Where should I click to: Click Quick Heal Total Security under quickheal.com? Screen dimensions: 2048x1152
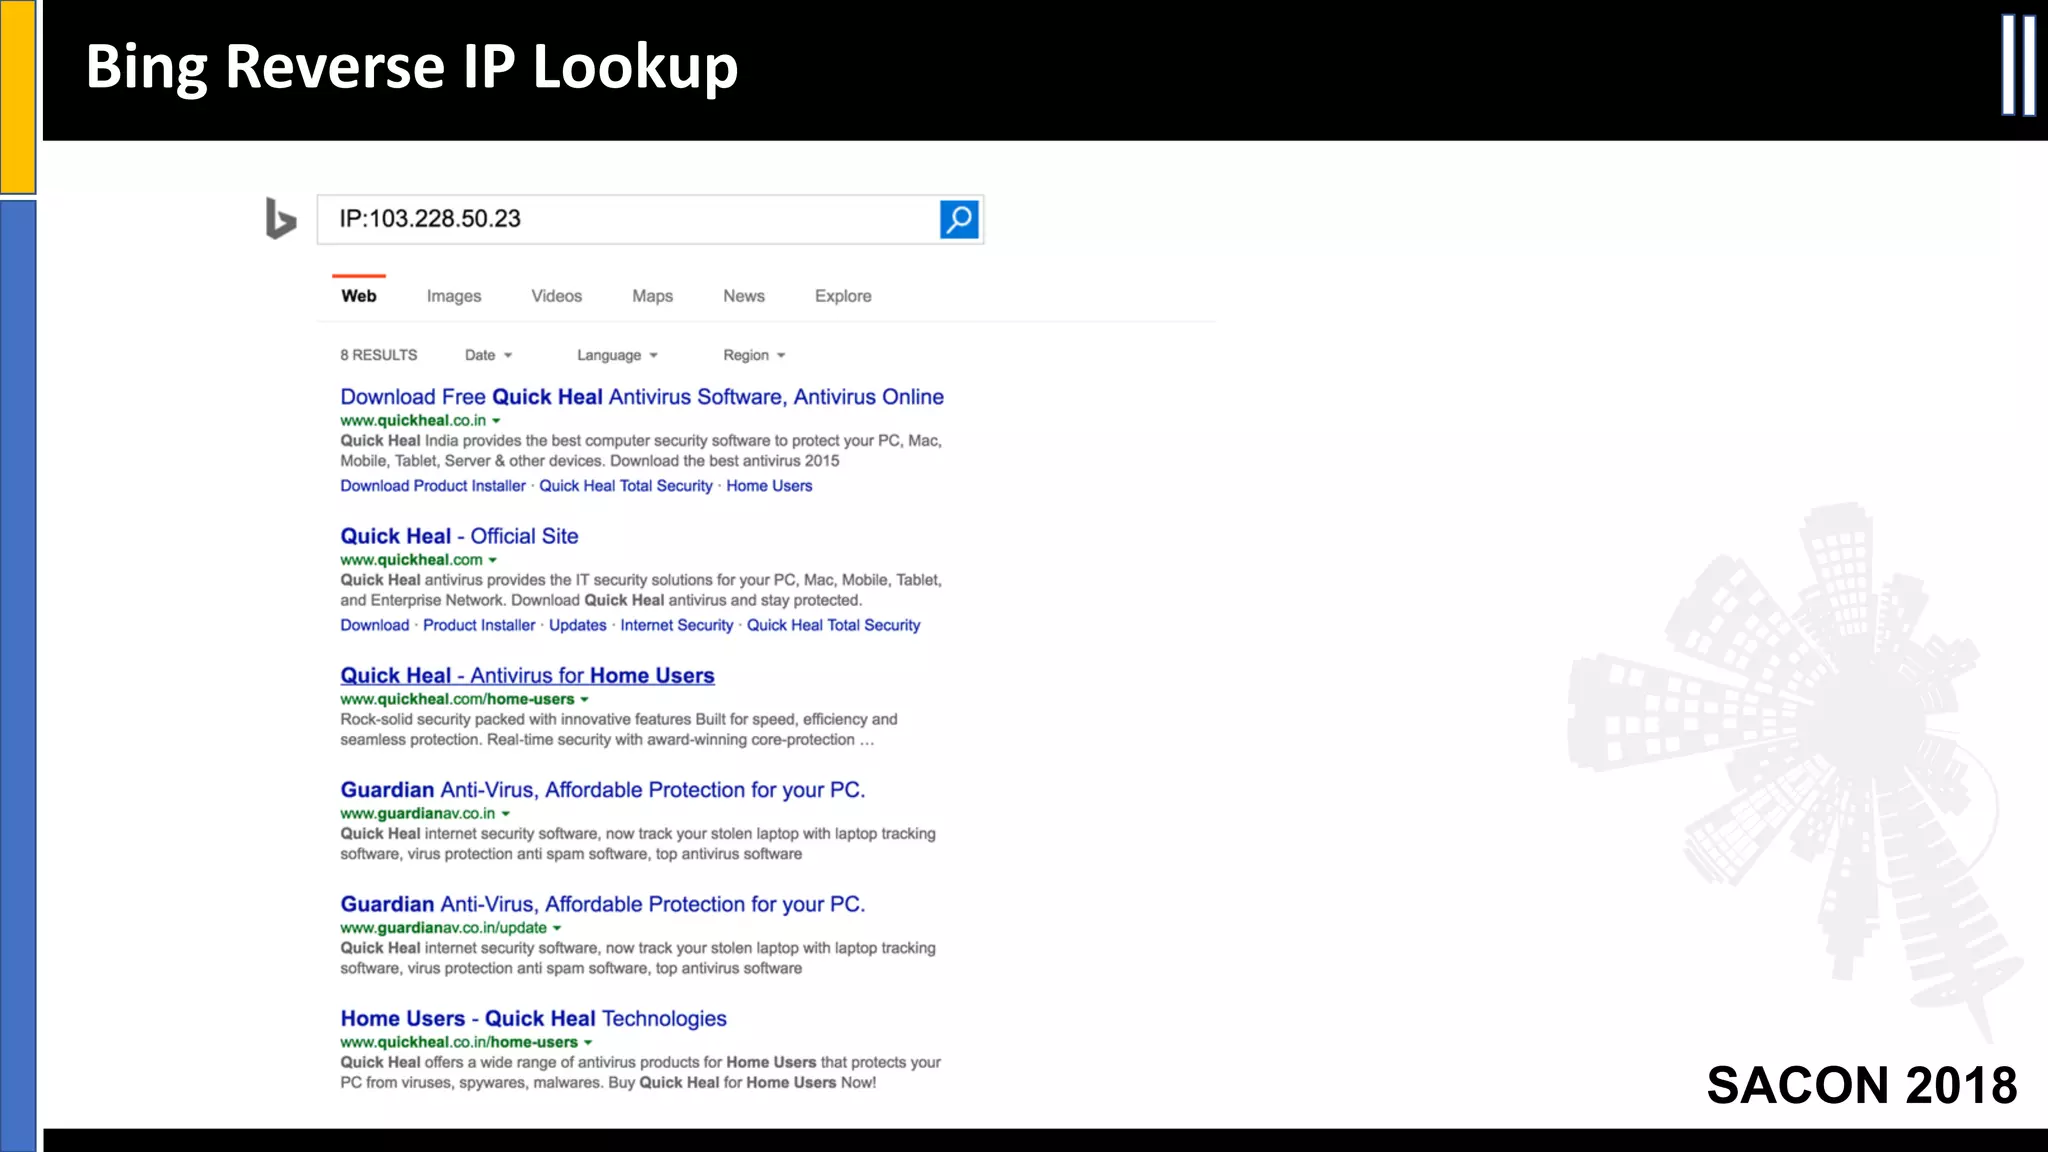833,625
